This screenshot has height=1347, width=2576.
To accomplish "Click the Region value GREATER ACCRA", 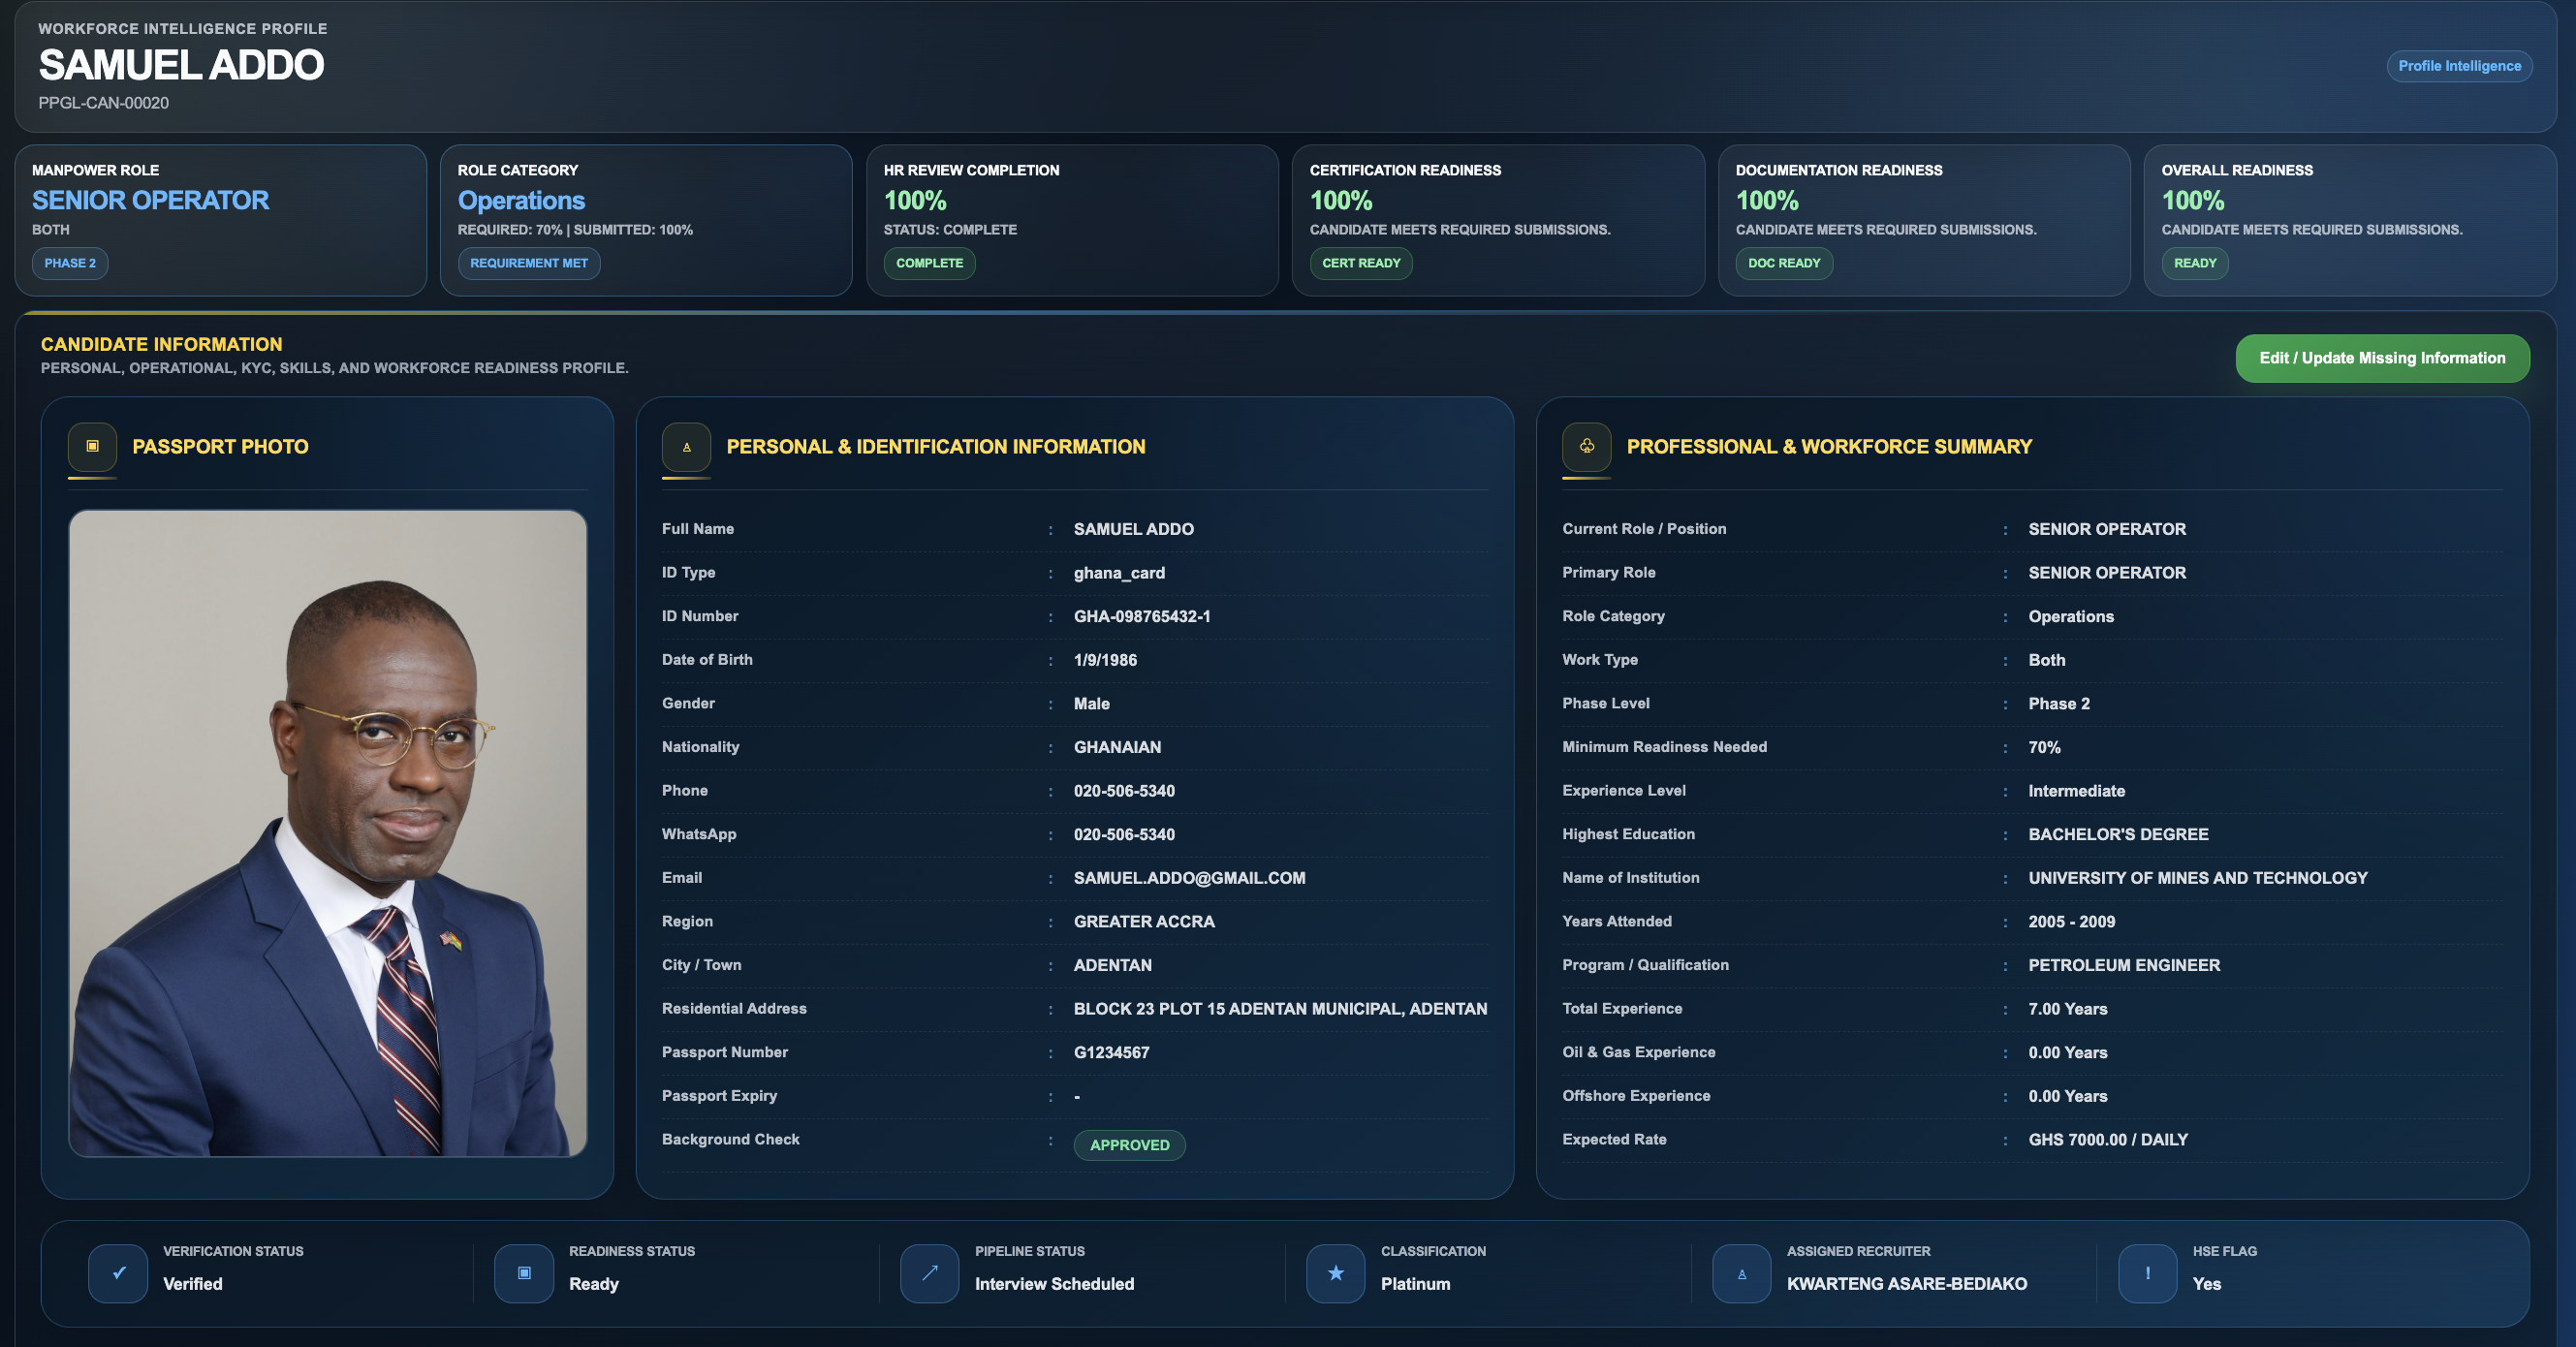I will [1144, 922].
